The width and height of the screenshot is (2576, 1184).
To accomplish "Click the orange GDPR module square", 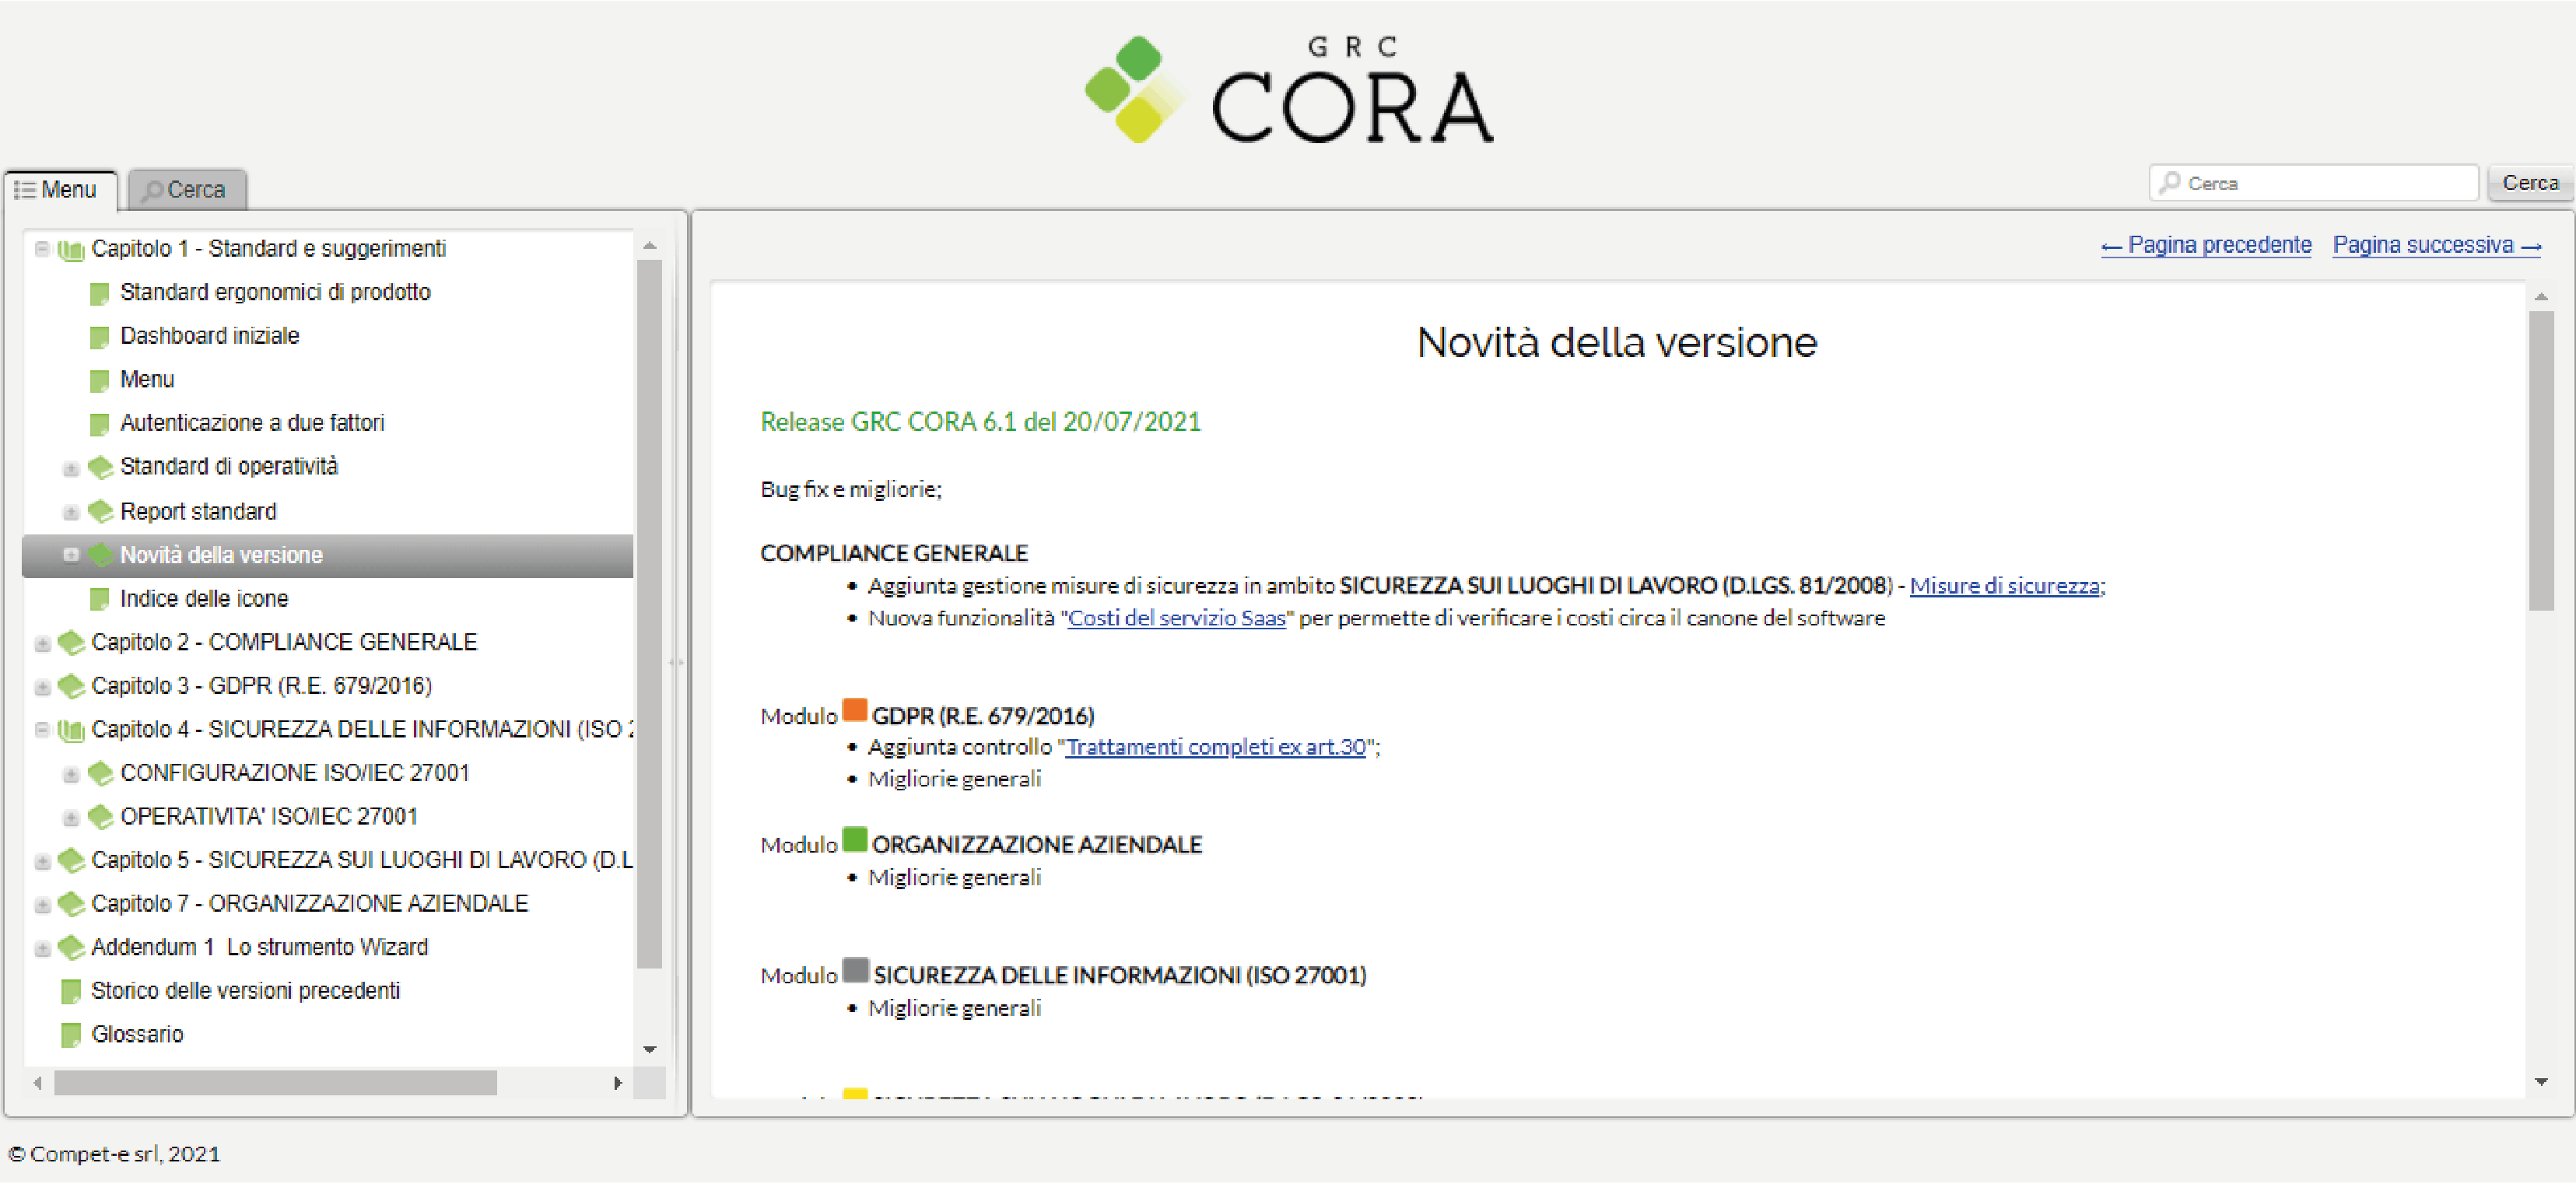I will tap(854, 711).
